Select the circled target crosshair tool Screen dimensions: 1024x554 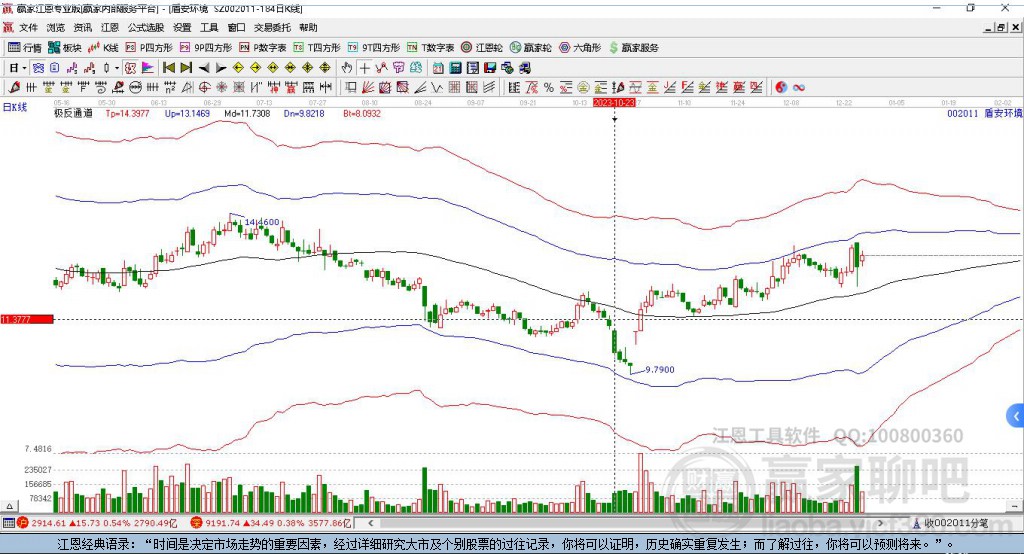pyautogui.click(x=204, y=87)
